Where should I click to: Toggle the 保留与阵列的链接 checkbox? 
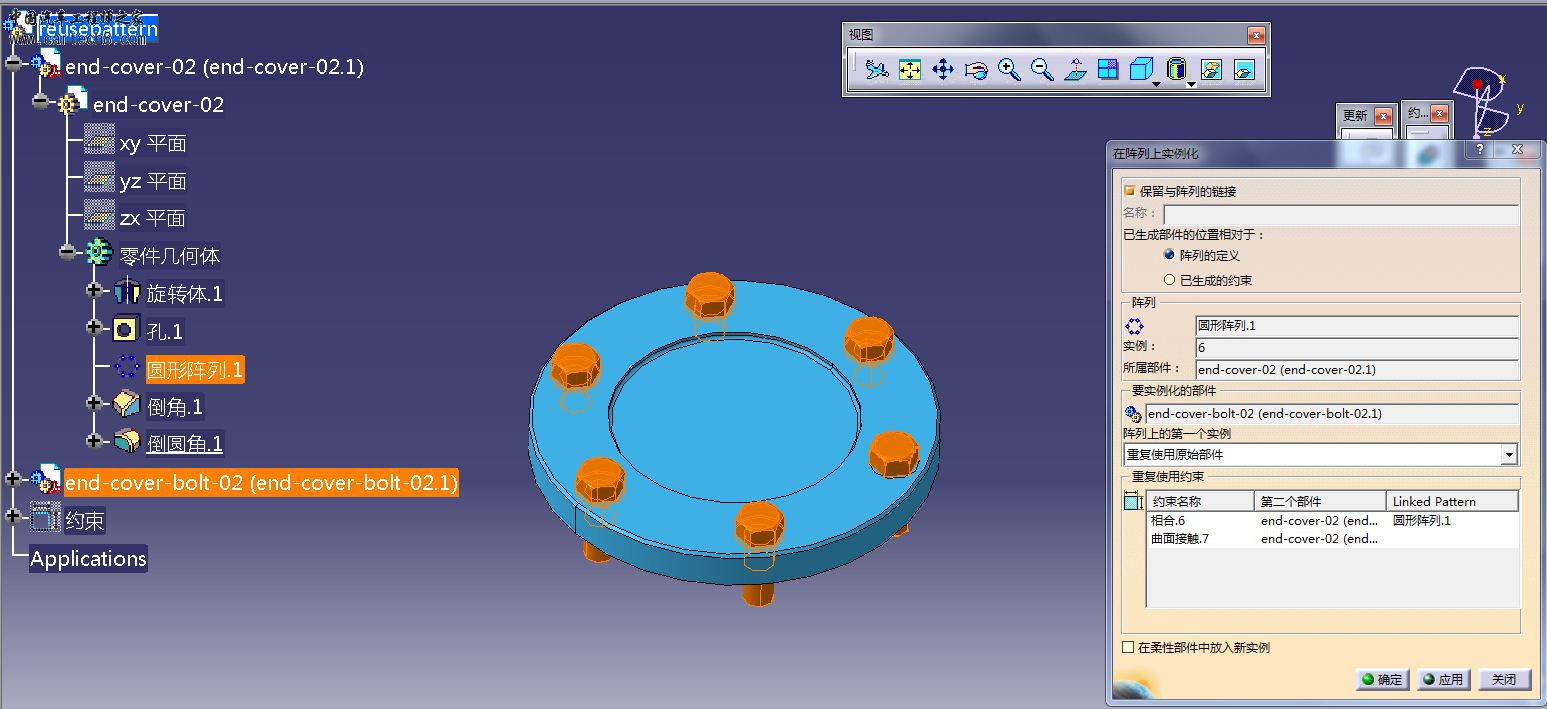click(x=1130, y=191)
